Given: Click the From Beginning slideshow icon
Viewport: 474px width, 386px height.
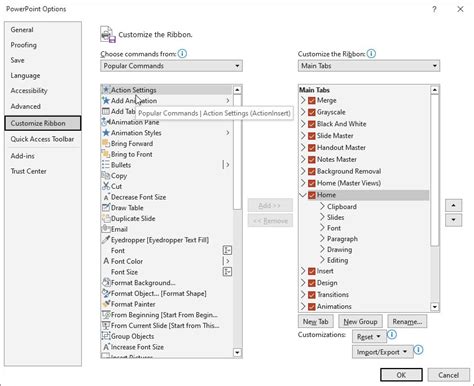Looking at the screenshot, I should click(106, 315).
